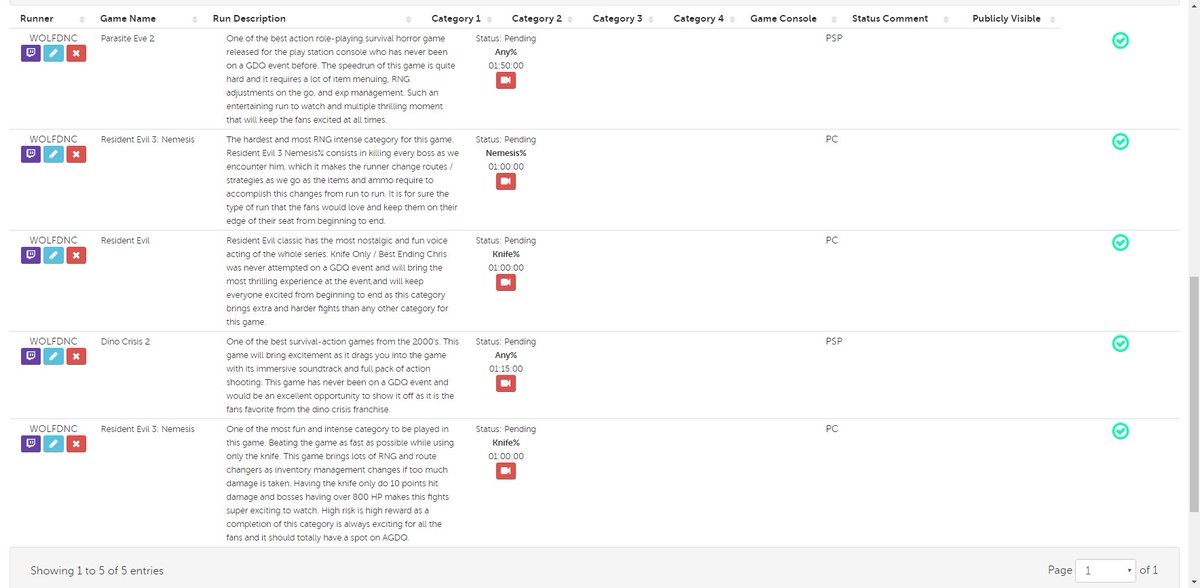The height and width of the screenshot is (588, 1200).
Task: Sort table by Status Comment column
Action: tap(903, 19)
